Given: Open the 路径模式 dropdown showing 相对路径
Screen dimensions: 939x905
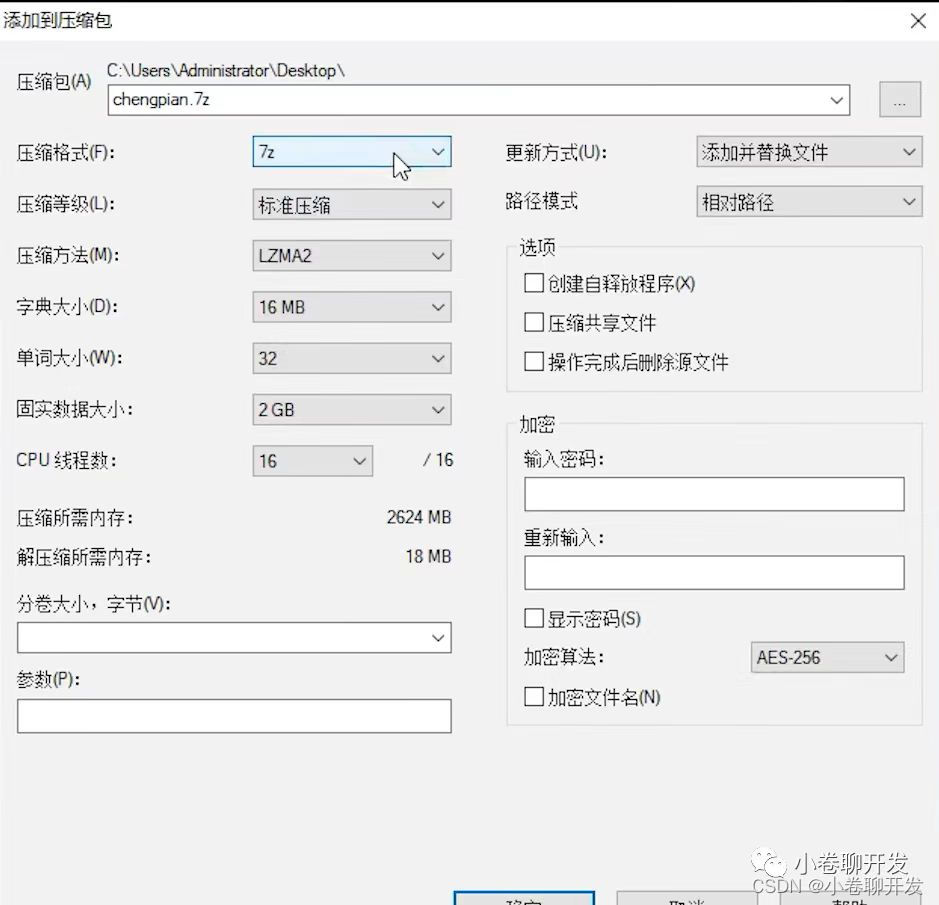Looking at the screenshot, I should tap(809, 201).
